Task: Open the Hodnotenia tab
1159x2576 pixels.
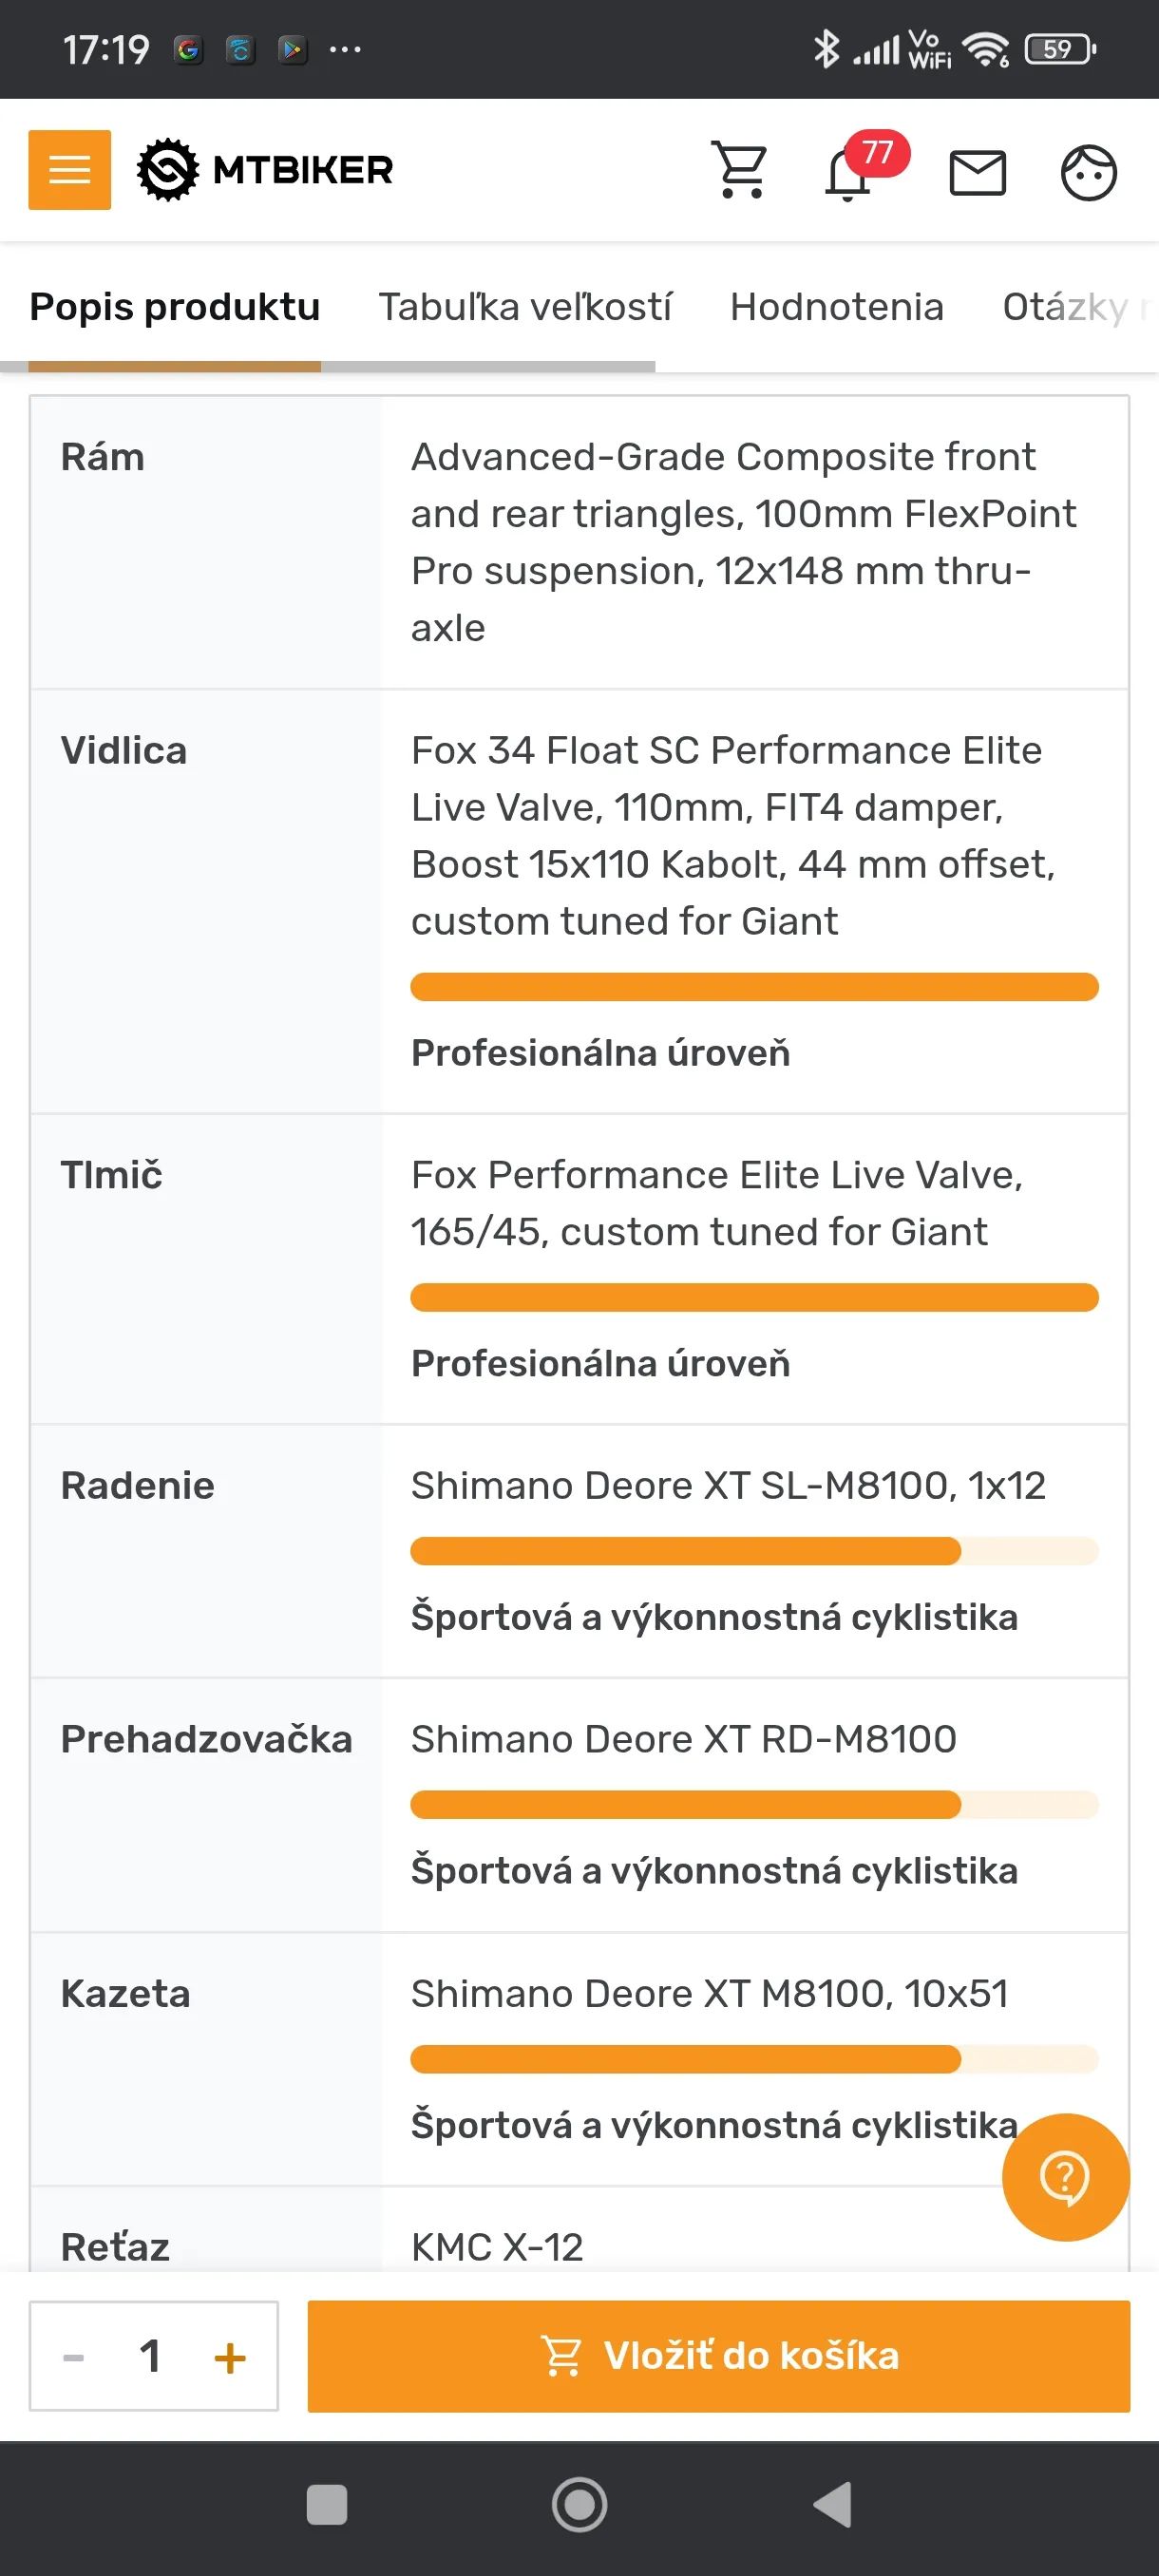Action: pyautogui.click(x=837, y=307)
